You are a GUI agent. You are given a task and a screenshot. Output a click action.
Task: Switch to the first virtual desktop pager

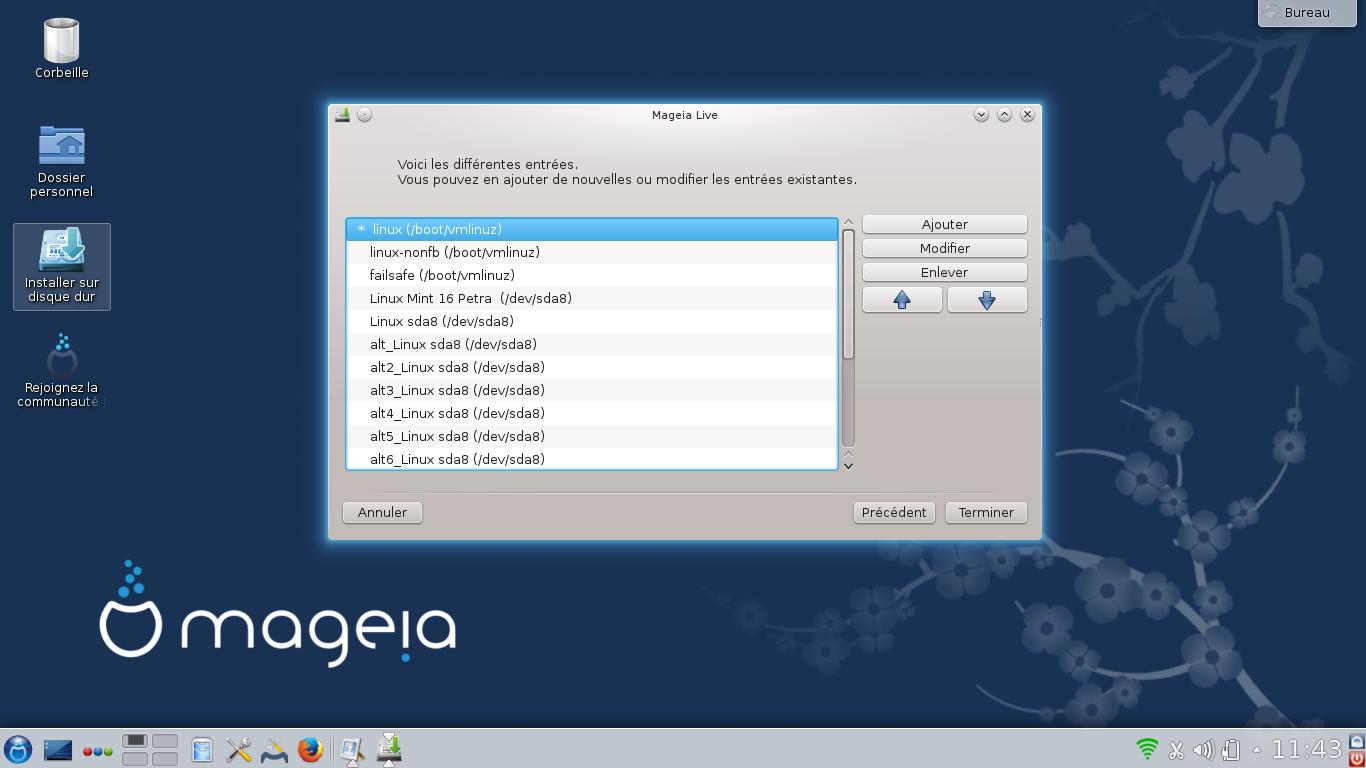point(135,741)
